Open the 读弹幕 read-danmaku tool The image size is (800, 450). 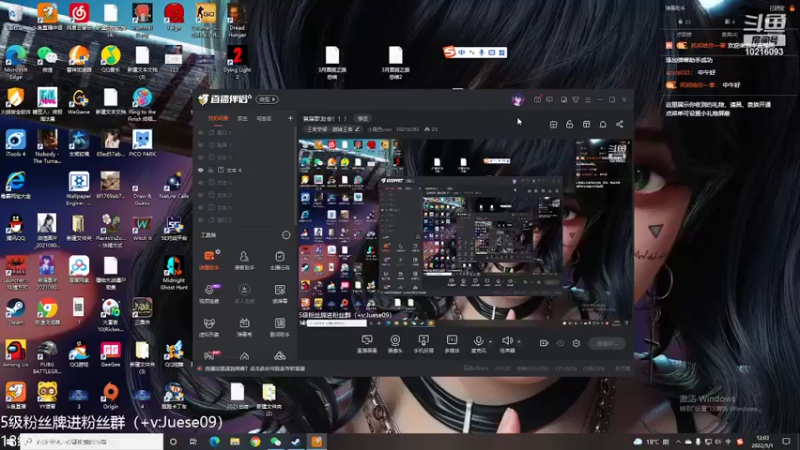click(280, 294)
